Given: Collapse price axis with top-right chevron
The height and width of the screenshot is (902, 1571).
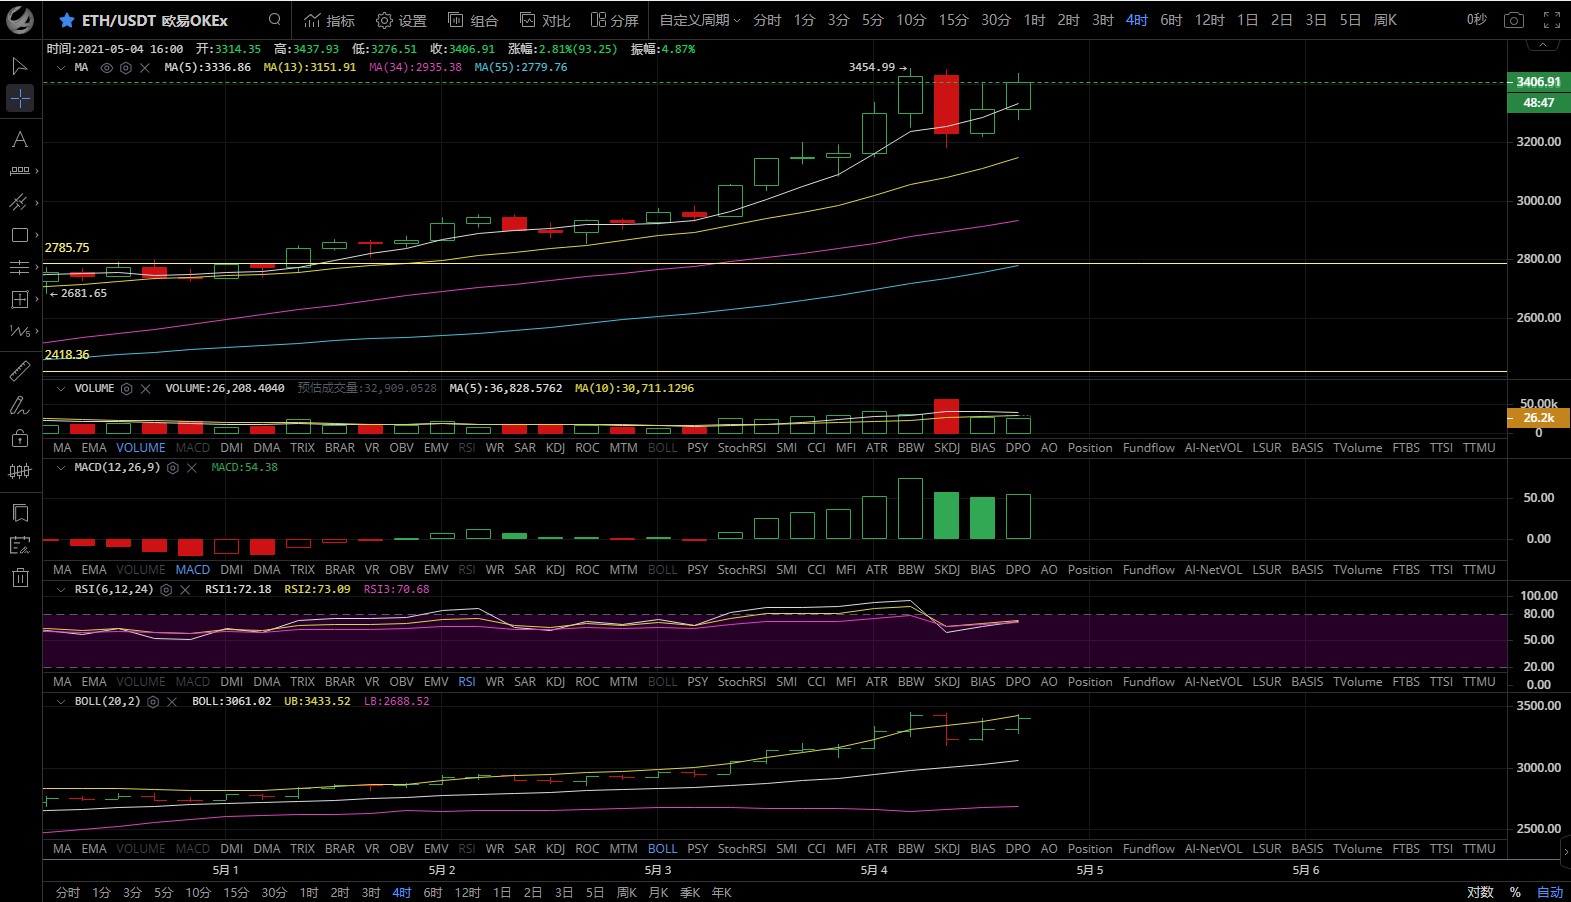Looking at the screenshot, I should (1544, 46).
